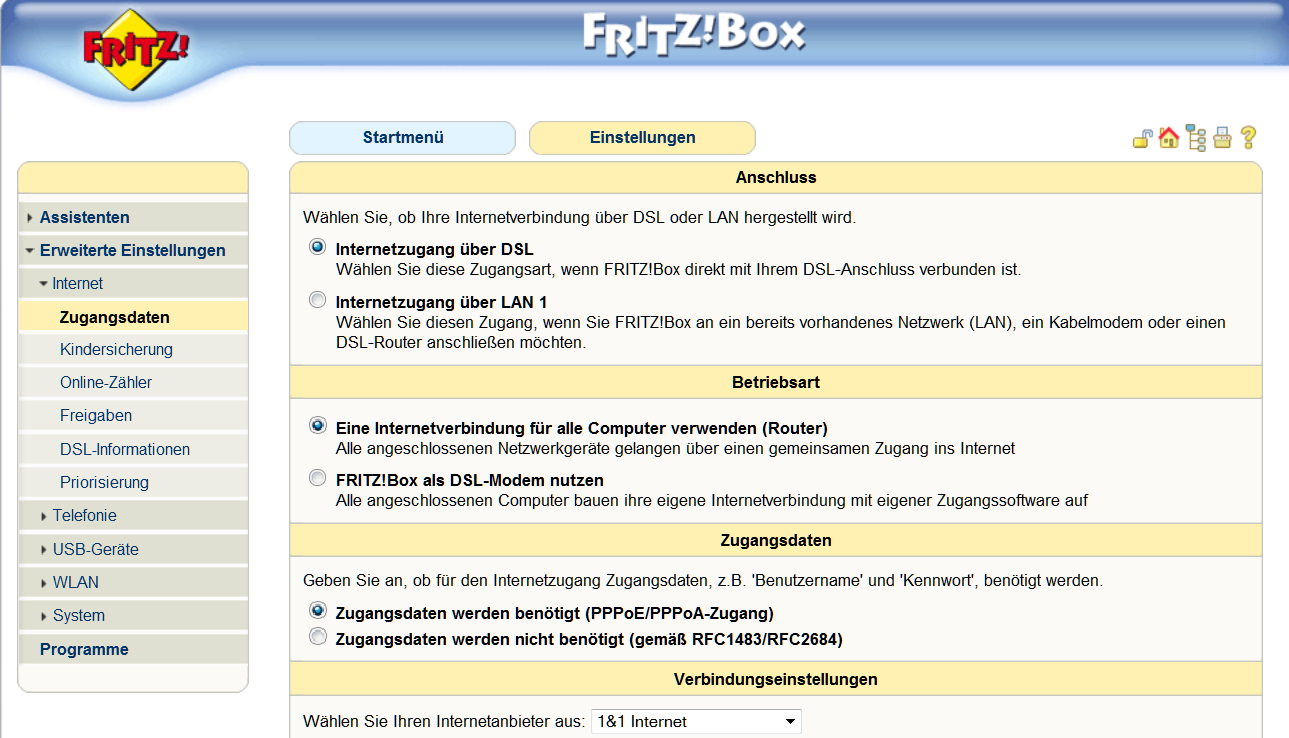Click the open padlock logout icon
The width and height of the screenshot is (1289, 738).
[x=1142, y=138]
